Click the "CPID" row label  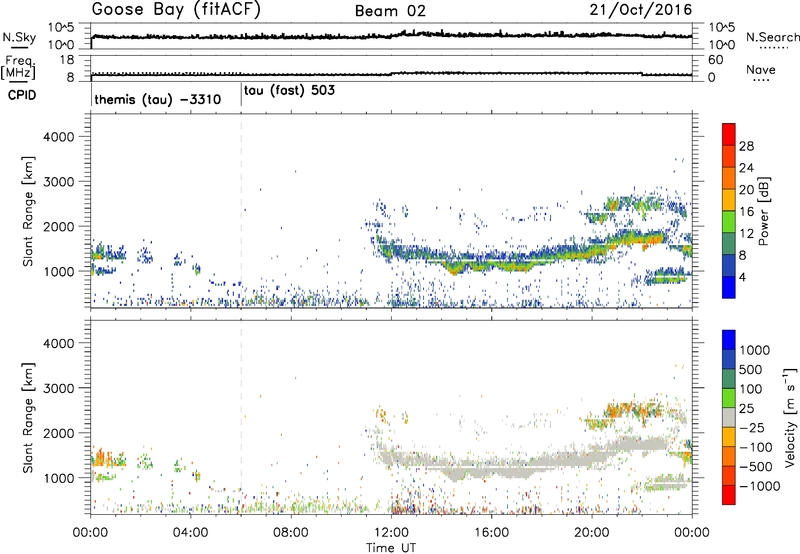22,95
